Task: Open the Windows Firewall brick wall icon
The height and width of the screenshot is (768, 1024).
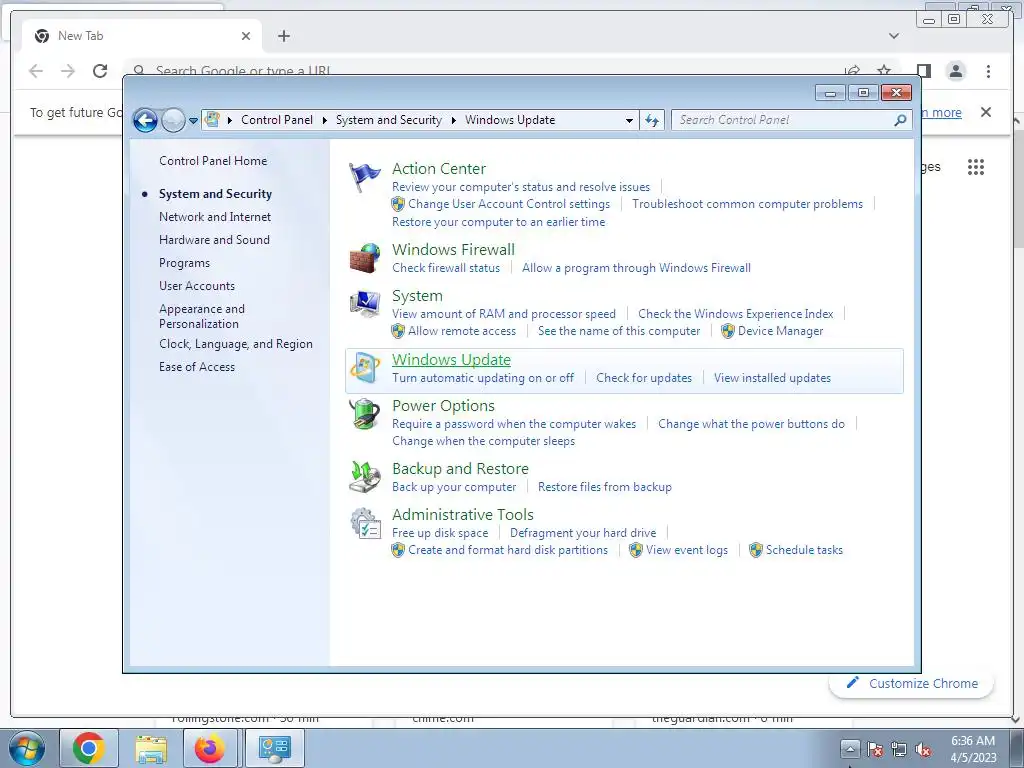Action: pos(364,258)
